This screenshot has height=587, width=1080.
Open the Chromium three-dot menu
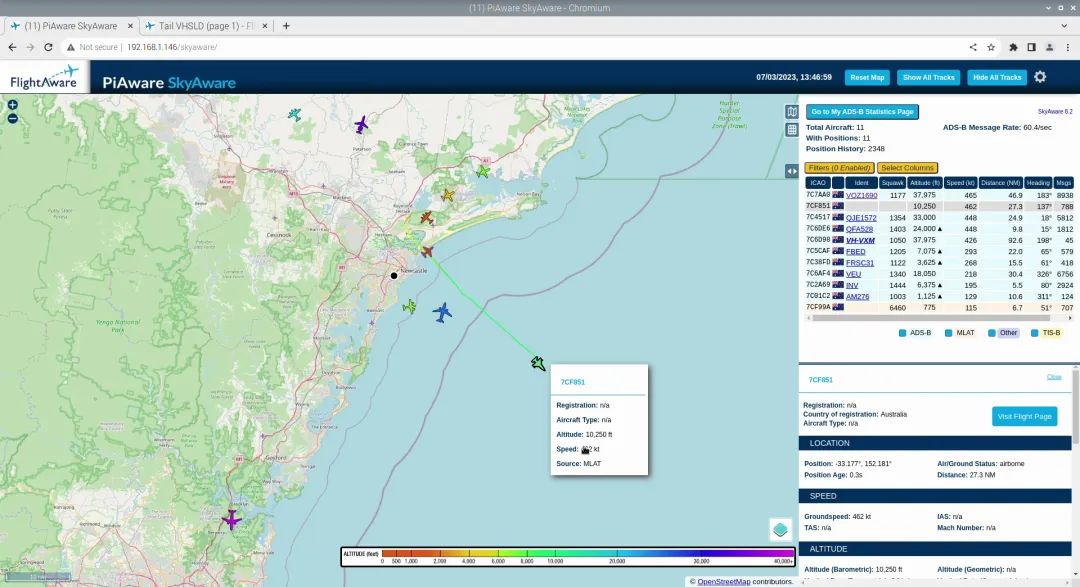point(1068,48)
